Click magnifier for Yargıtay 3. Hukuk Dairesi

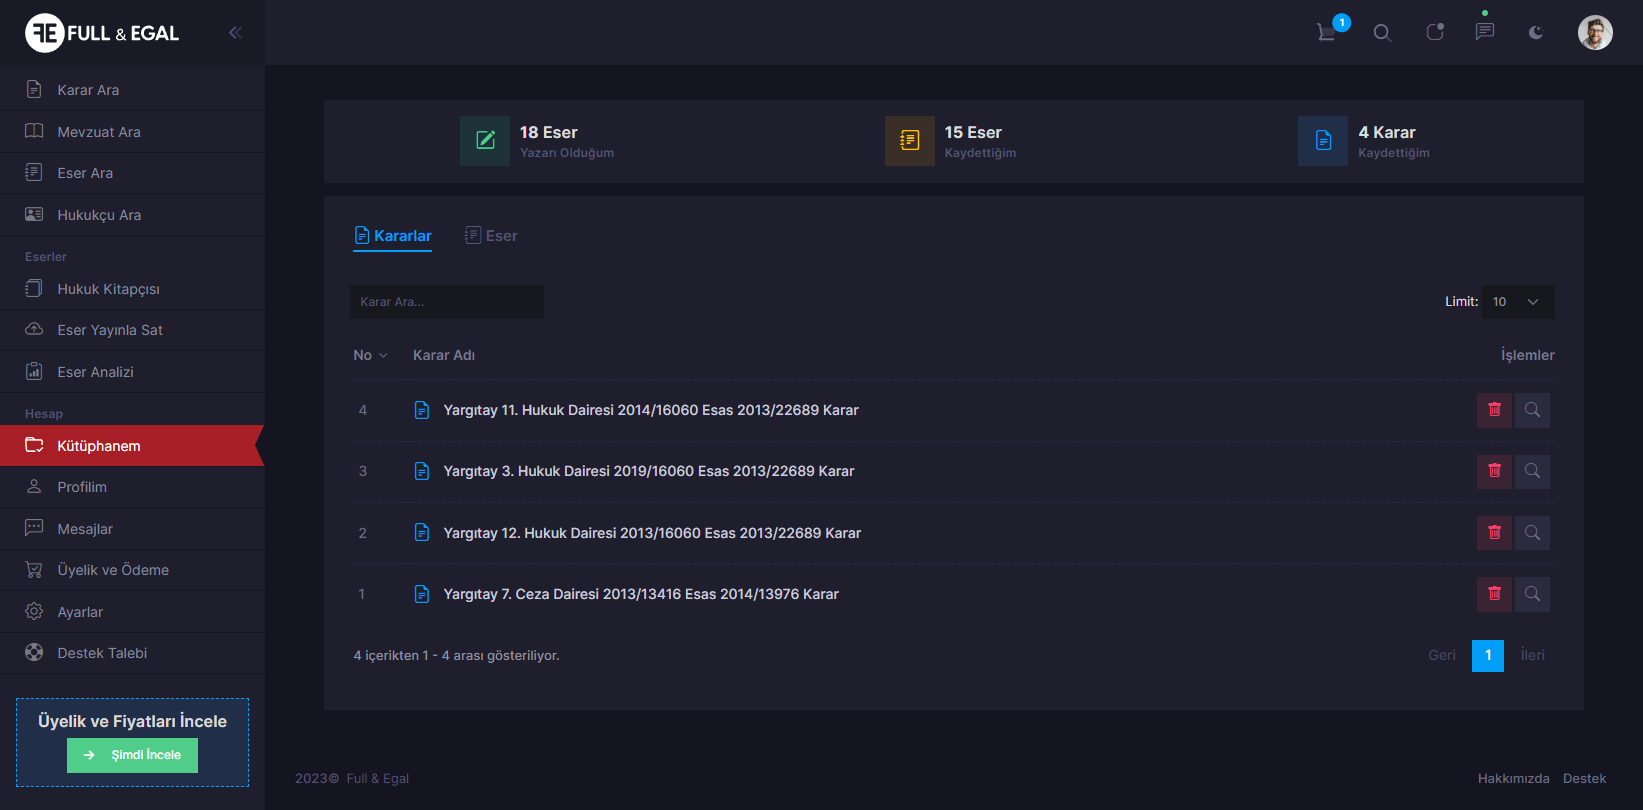click(1532, 471)
